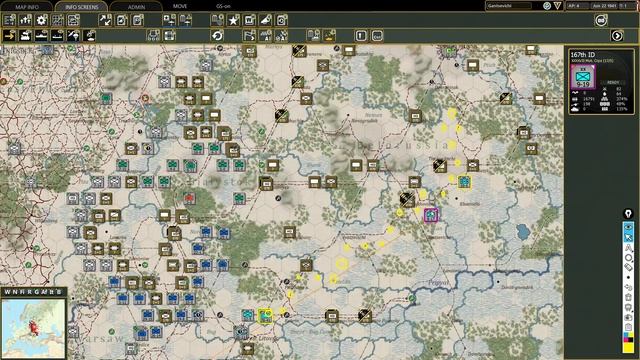Open the MAP INFO tab
The image size is (640, 360).
[27, 7]
